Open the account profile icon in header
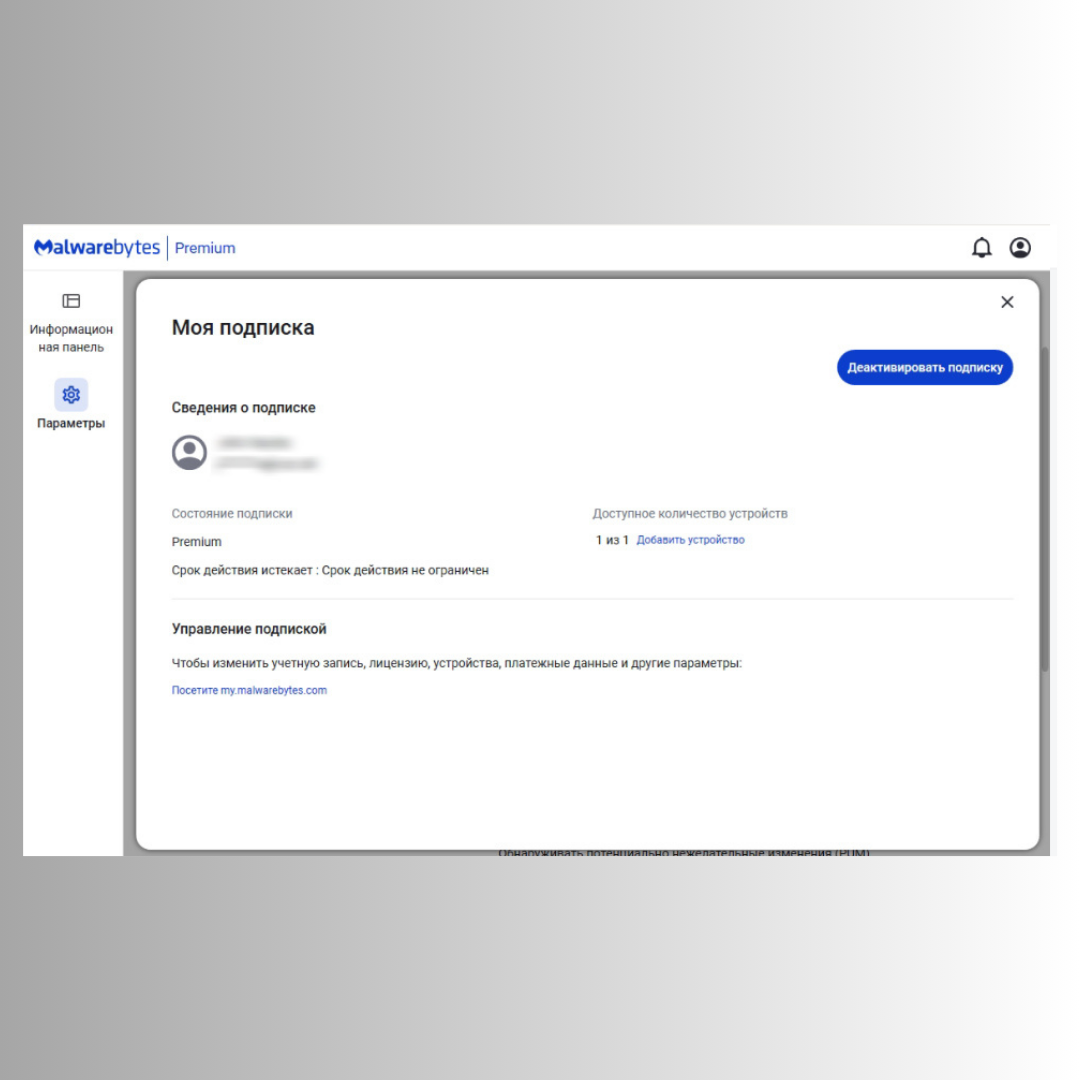This screenshot has width=1080, height=1080. click(x=1020, y=247)
